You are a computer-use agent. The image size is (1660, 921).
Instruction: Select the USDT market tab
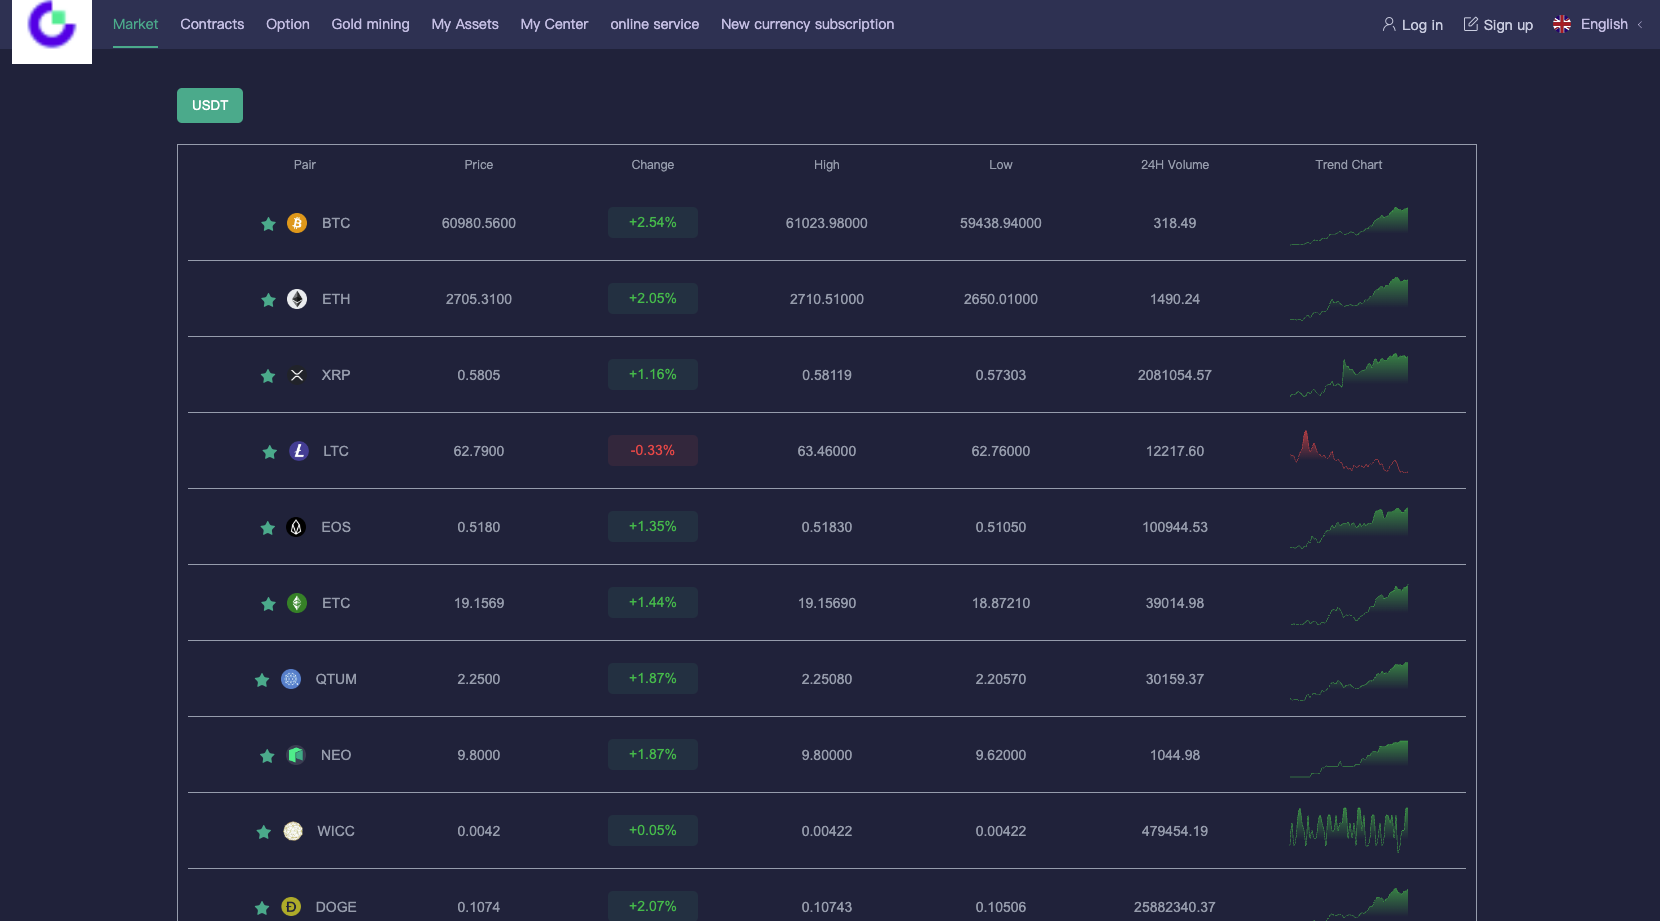click(x=210, y=105)
